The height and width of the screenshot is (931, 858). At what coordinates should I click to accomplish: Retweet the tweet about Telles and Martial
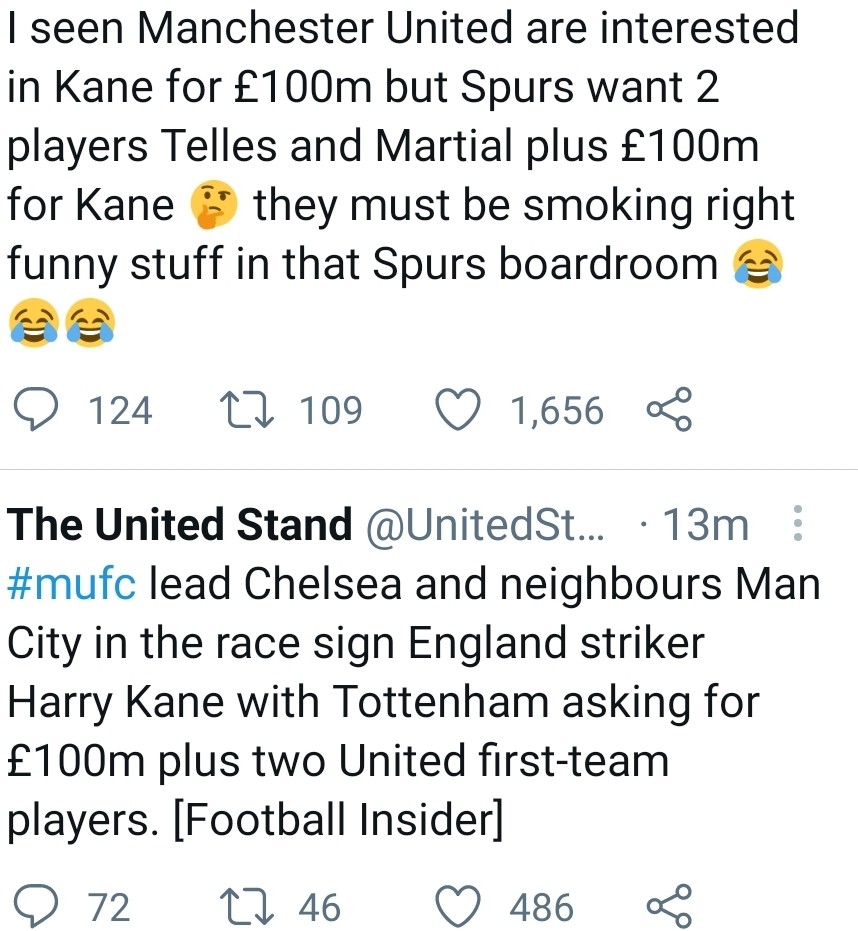click(247, 411)
